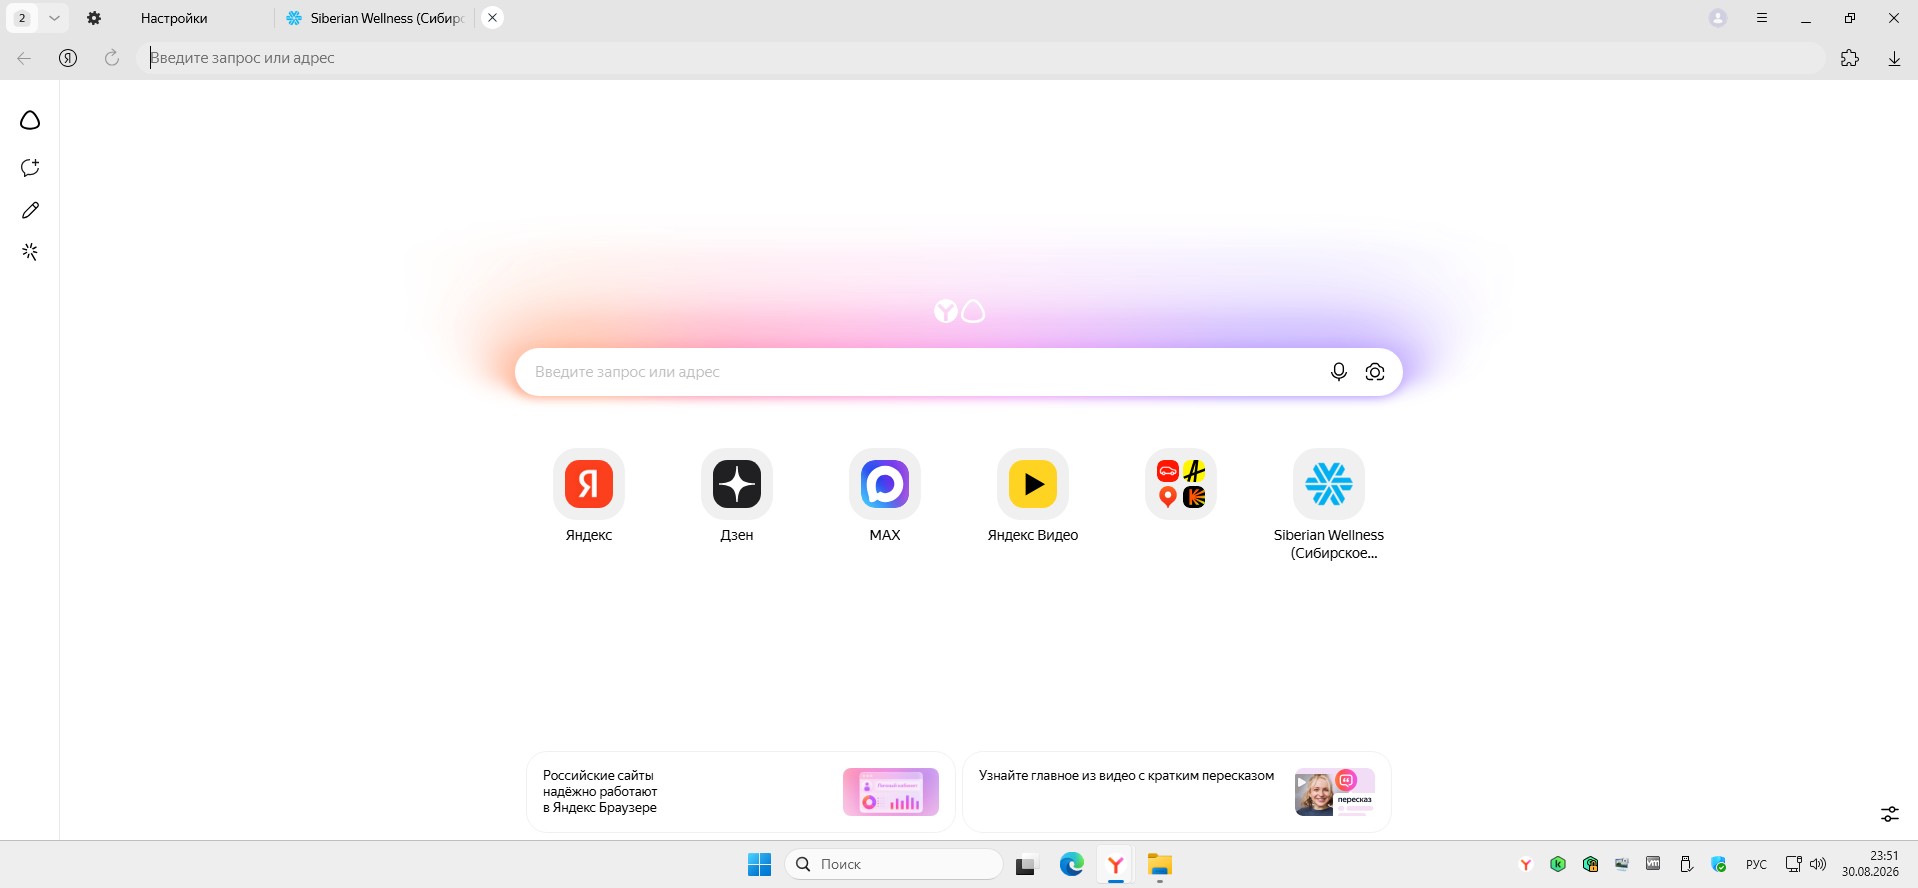The image size is (1918, 888).
Task: Open the sparkle image generator sidebar icon
Action: pos(30,252)
